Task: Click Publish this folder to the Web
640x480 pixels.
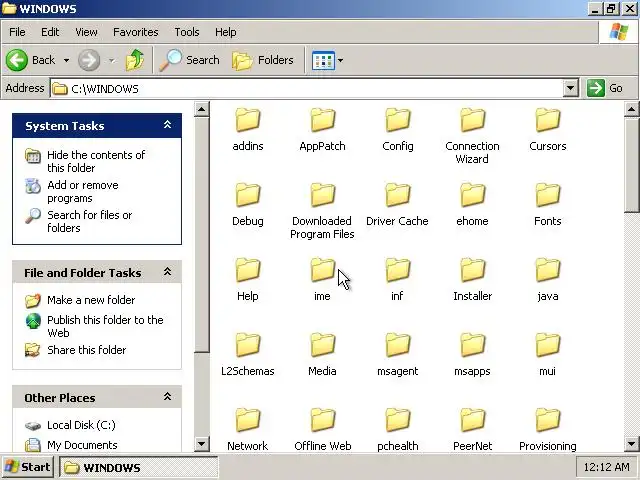Action: 105,326
